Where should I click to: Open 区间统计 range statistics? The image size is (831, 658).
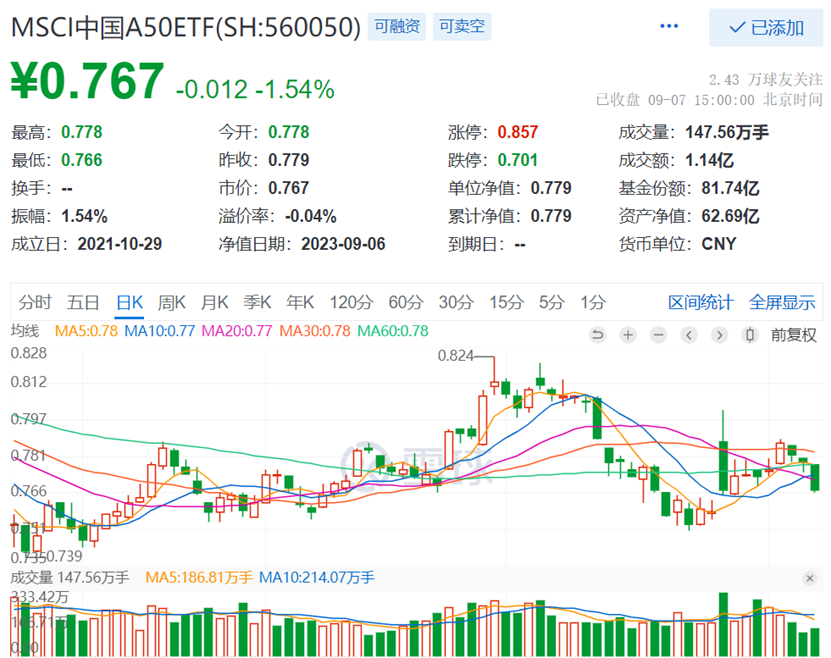[x=701, y=303]
